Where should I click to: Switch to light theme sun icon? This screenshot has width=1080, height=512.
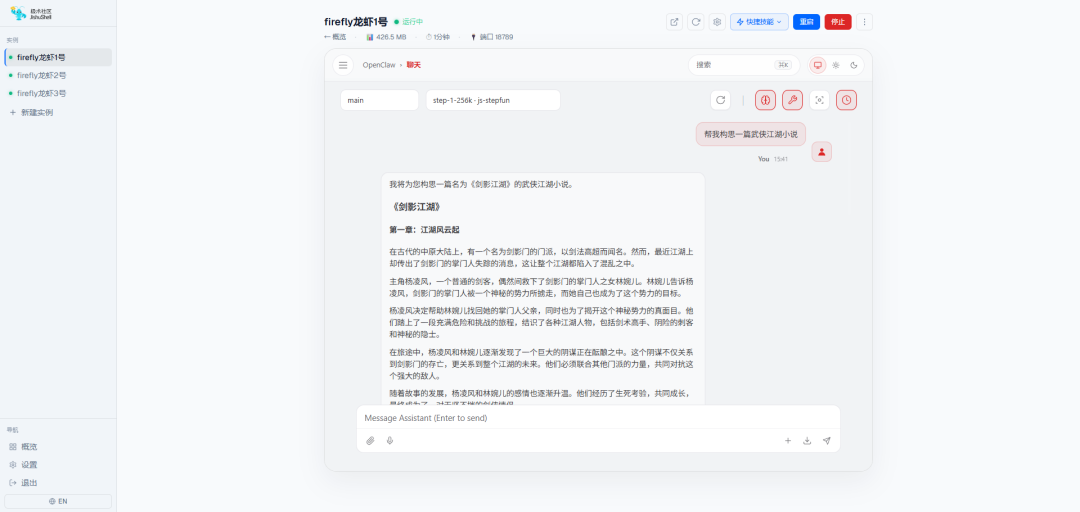point(835,65)
